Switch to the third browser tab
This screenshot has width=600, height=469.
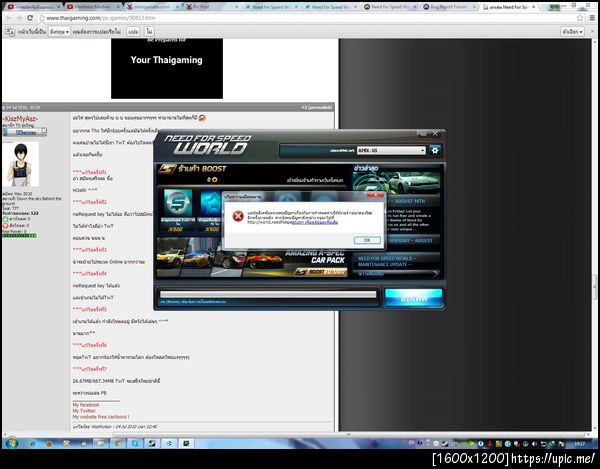click(152, 7)
